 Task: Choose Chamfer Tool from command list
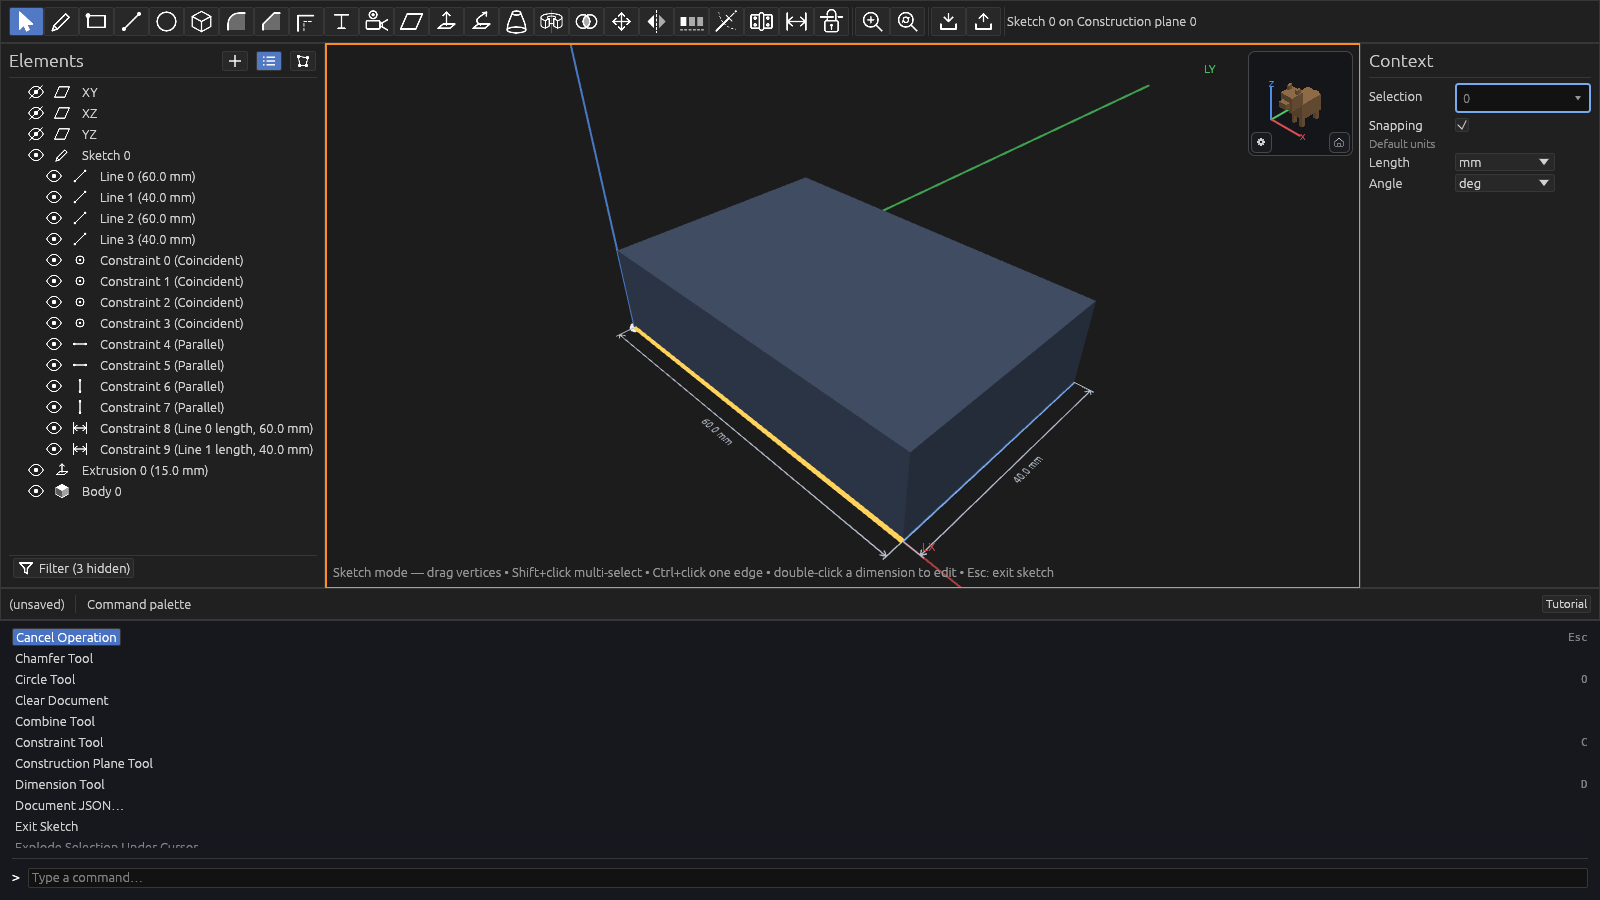[x=54, y=658]
